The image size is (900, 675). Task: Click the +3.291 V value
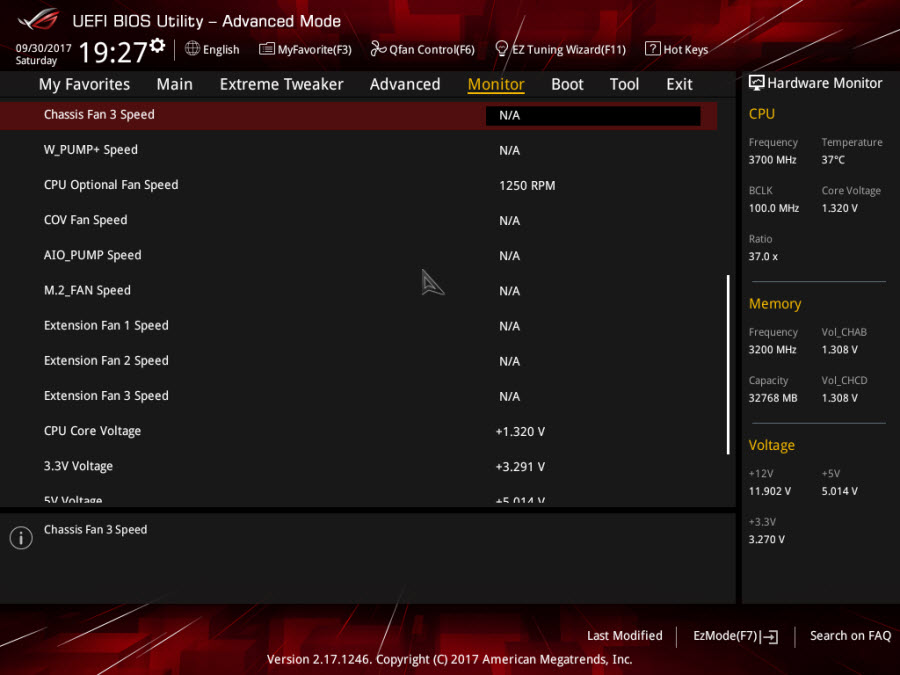coord(520,467)
